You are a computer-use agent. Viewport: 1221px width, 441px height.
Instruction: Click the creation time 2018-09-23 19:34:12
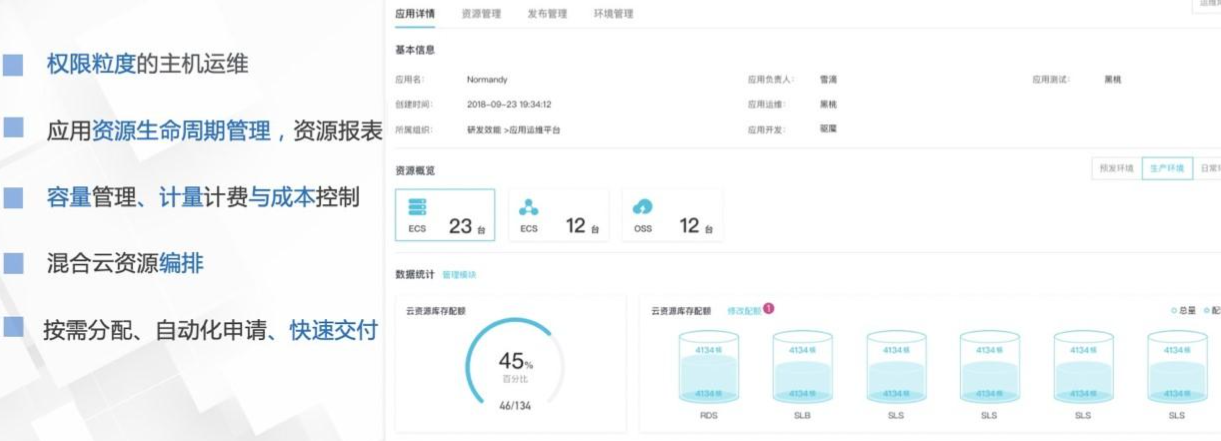coord(509,104)
